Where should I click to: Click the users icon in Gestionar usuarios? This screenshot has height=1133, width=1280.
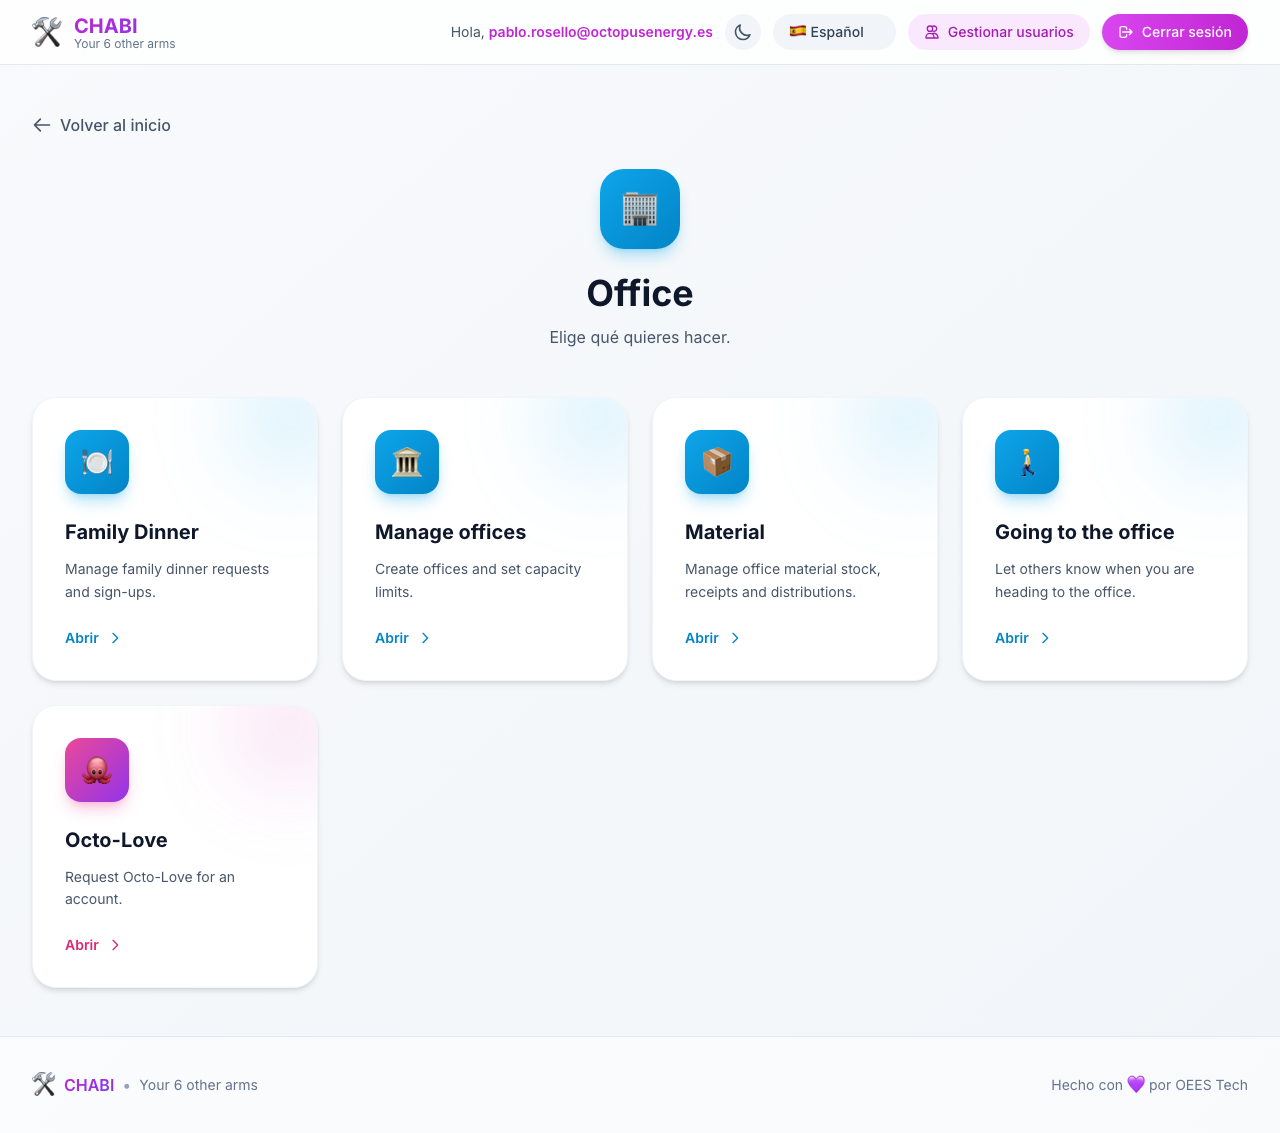tap(932, 32)
